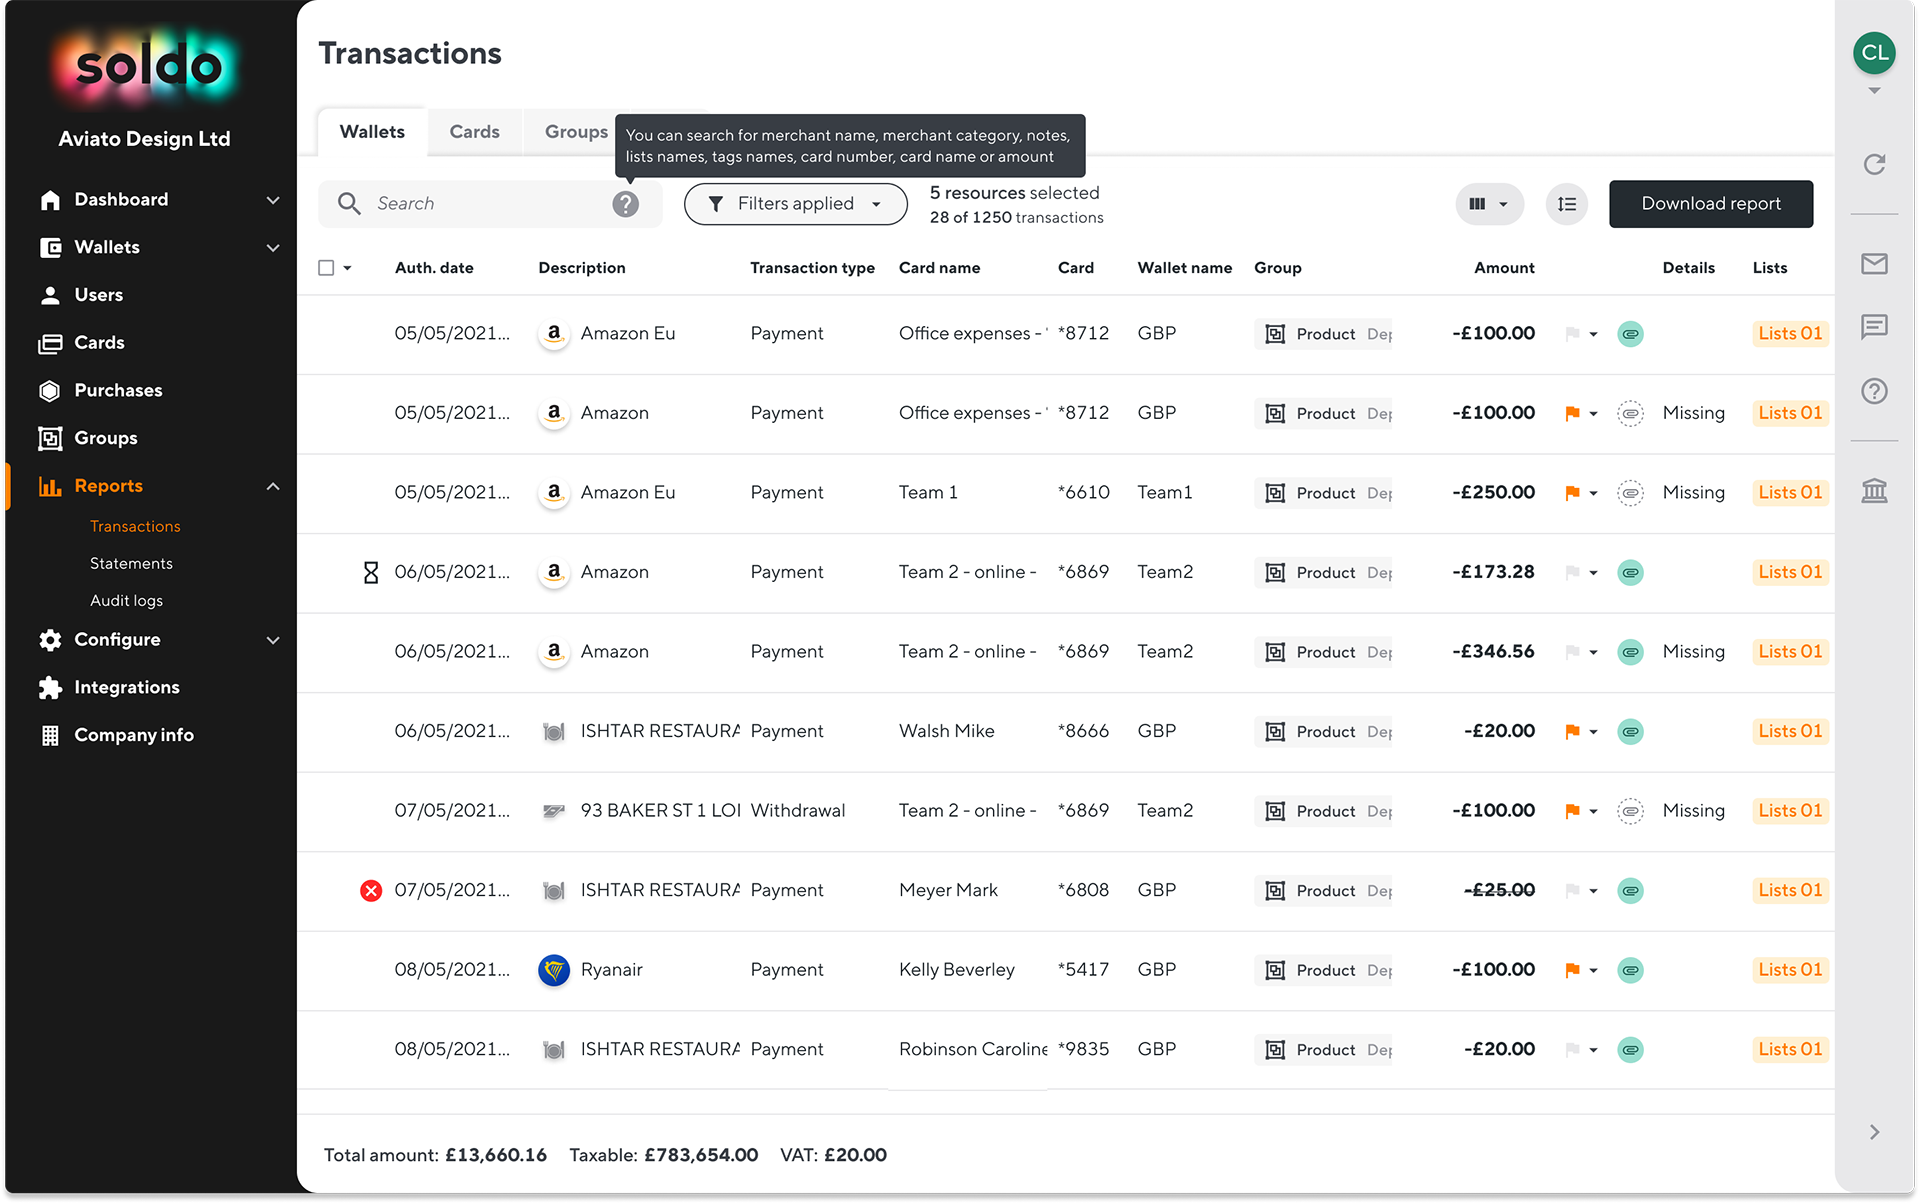
Task: Tick the select-all transactions checkbox
Action: (x=326, y=268)
